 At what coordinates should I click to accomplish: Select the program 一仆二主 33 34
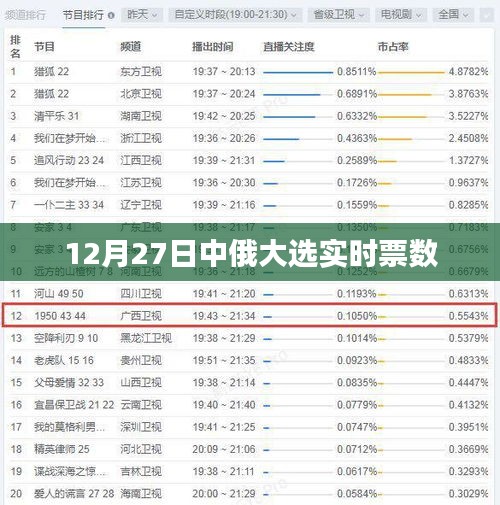click(x=69, y=205)
